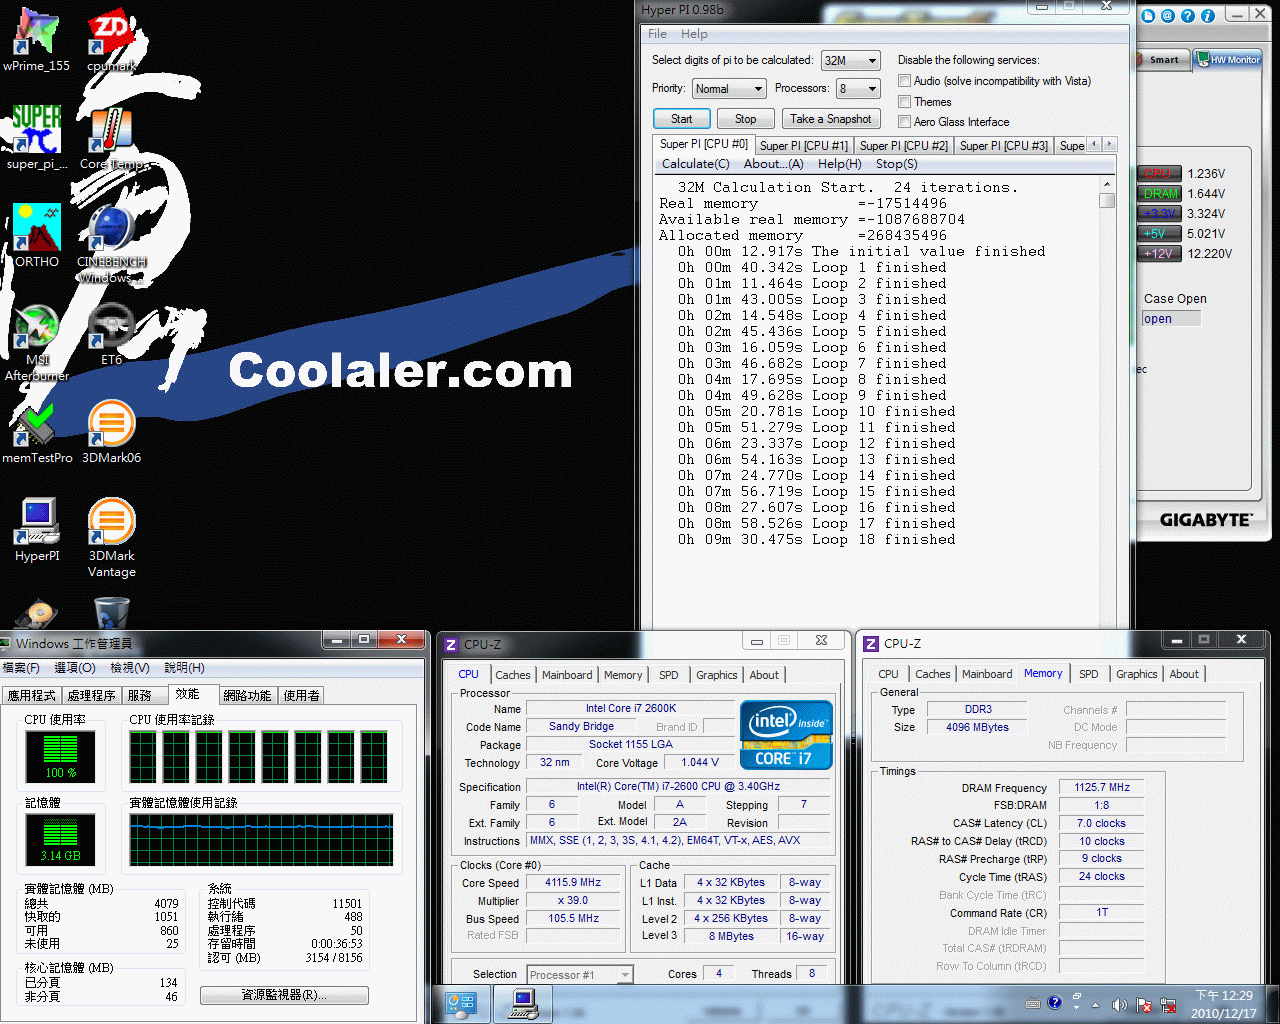Open the ORTHOS desktop icon
Screen dimensions: 1280x1024
pyautogui.click(x=37, y=236)
